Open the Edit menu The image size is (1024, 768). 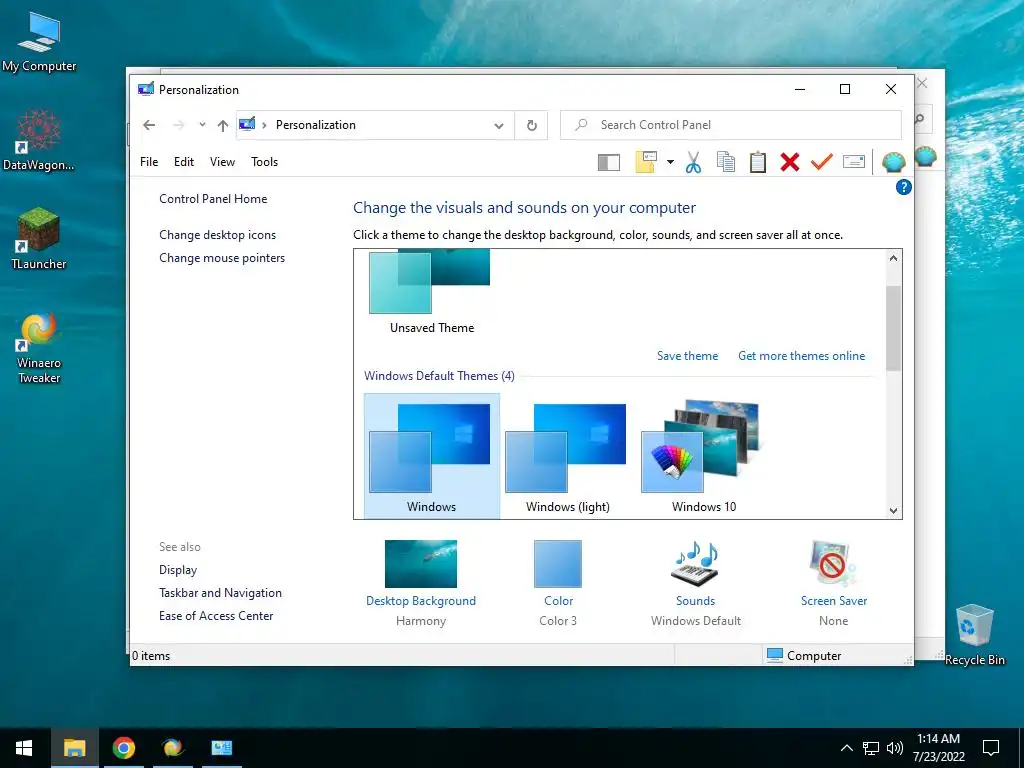[x=184, y=162]
